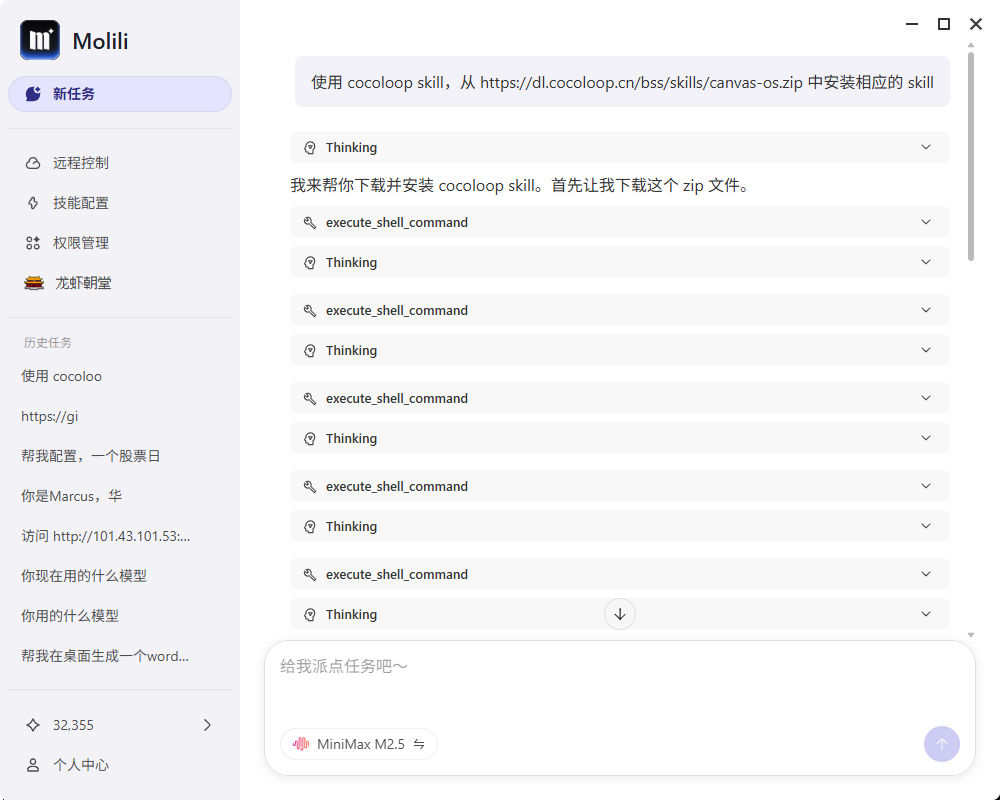Viewport: 1000px width, 800px height.
Task: Click the send message arrow button
Action: click(x=941, y=744)
